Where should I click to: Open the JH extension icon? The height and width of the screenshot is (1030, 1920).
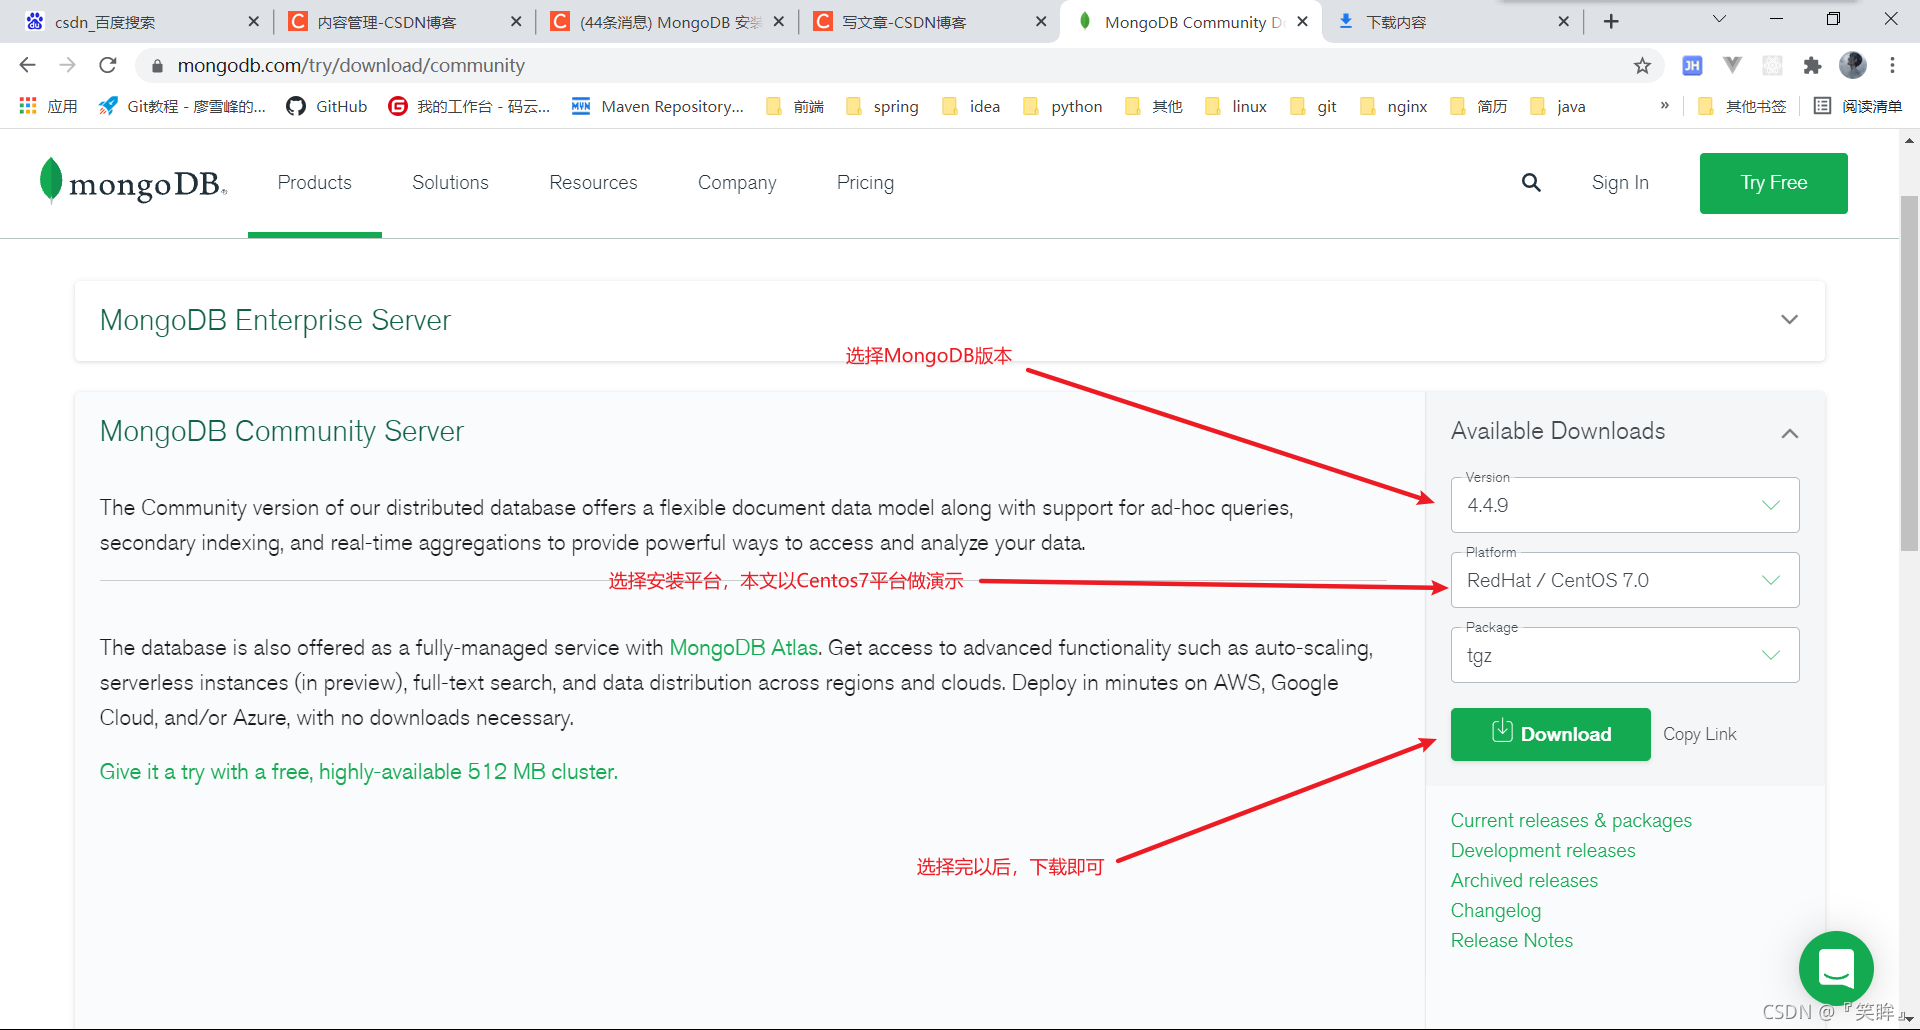1692,65
